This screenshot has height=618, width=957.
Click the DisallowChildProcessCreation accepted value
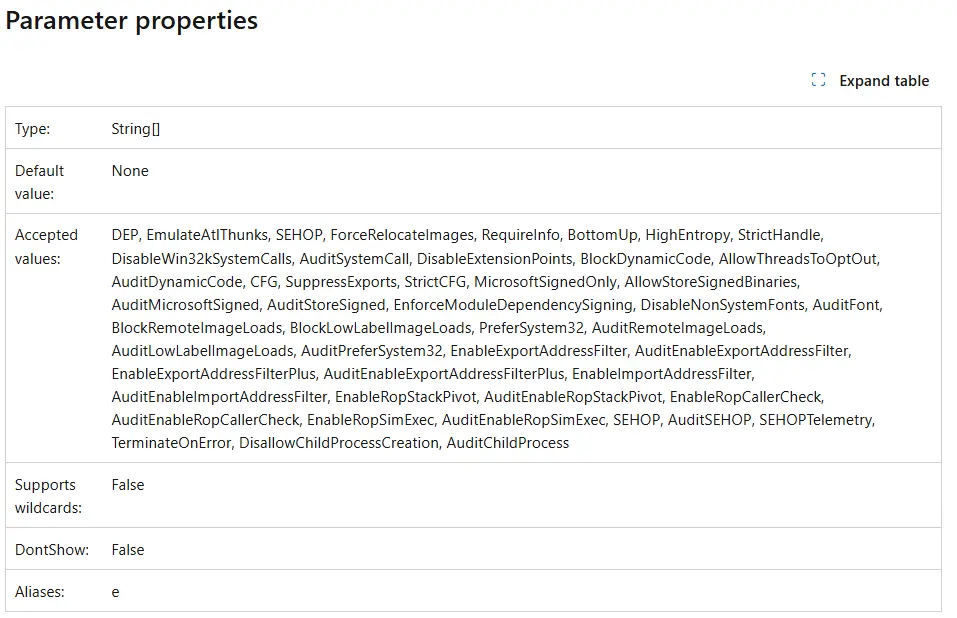tap(339, 443)
